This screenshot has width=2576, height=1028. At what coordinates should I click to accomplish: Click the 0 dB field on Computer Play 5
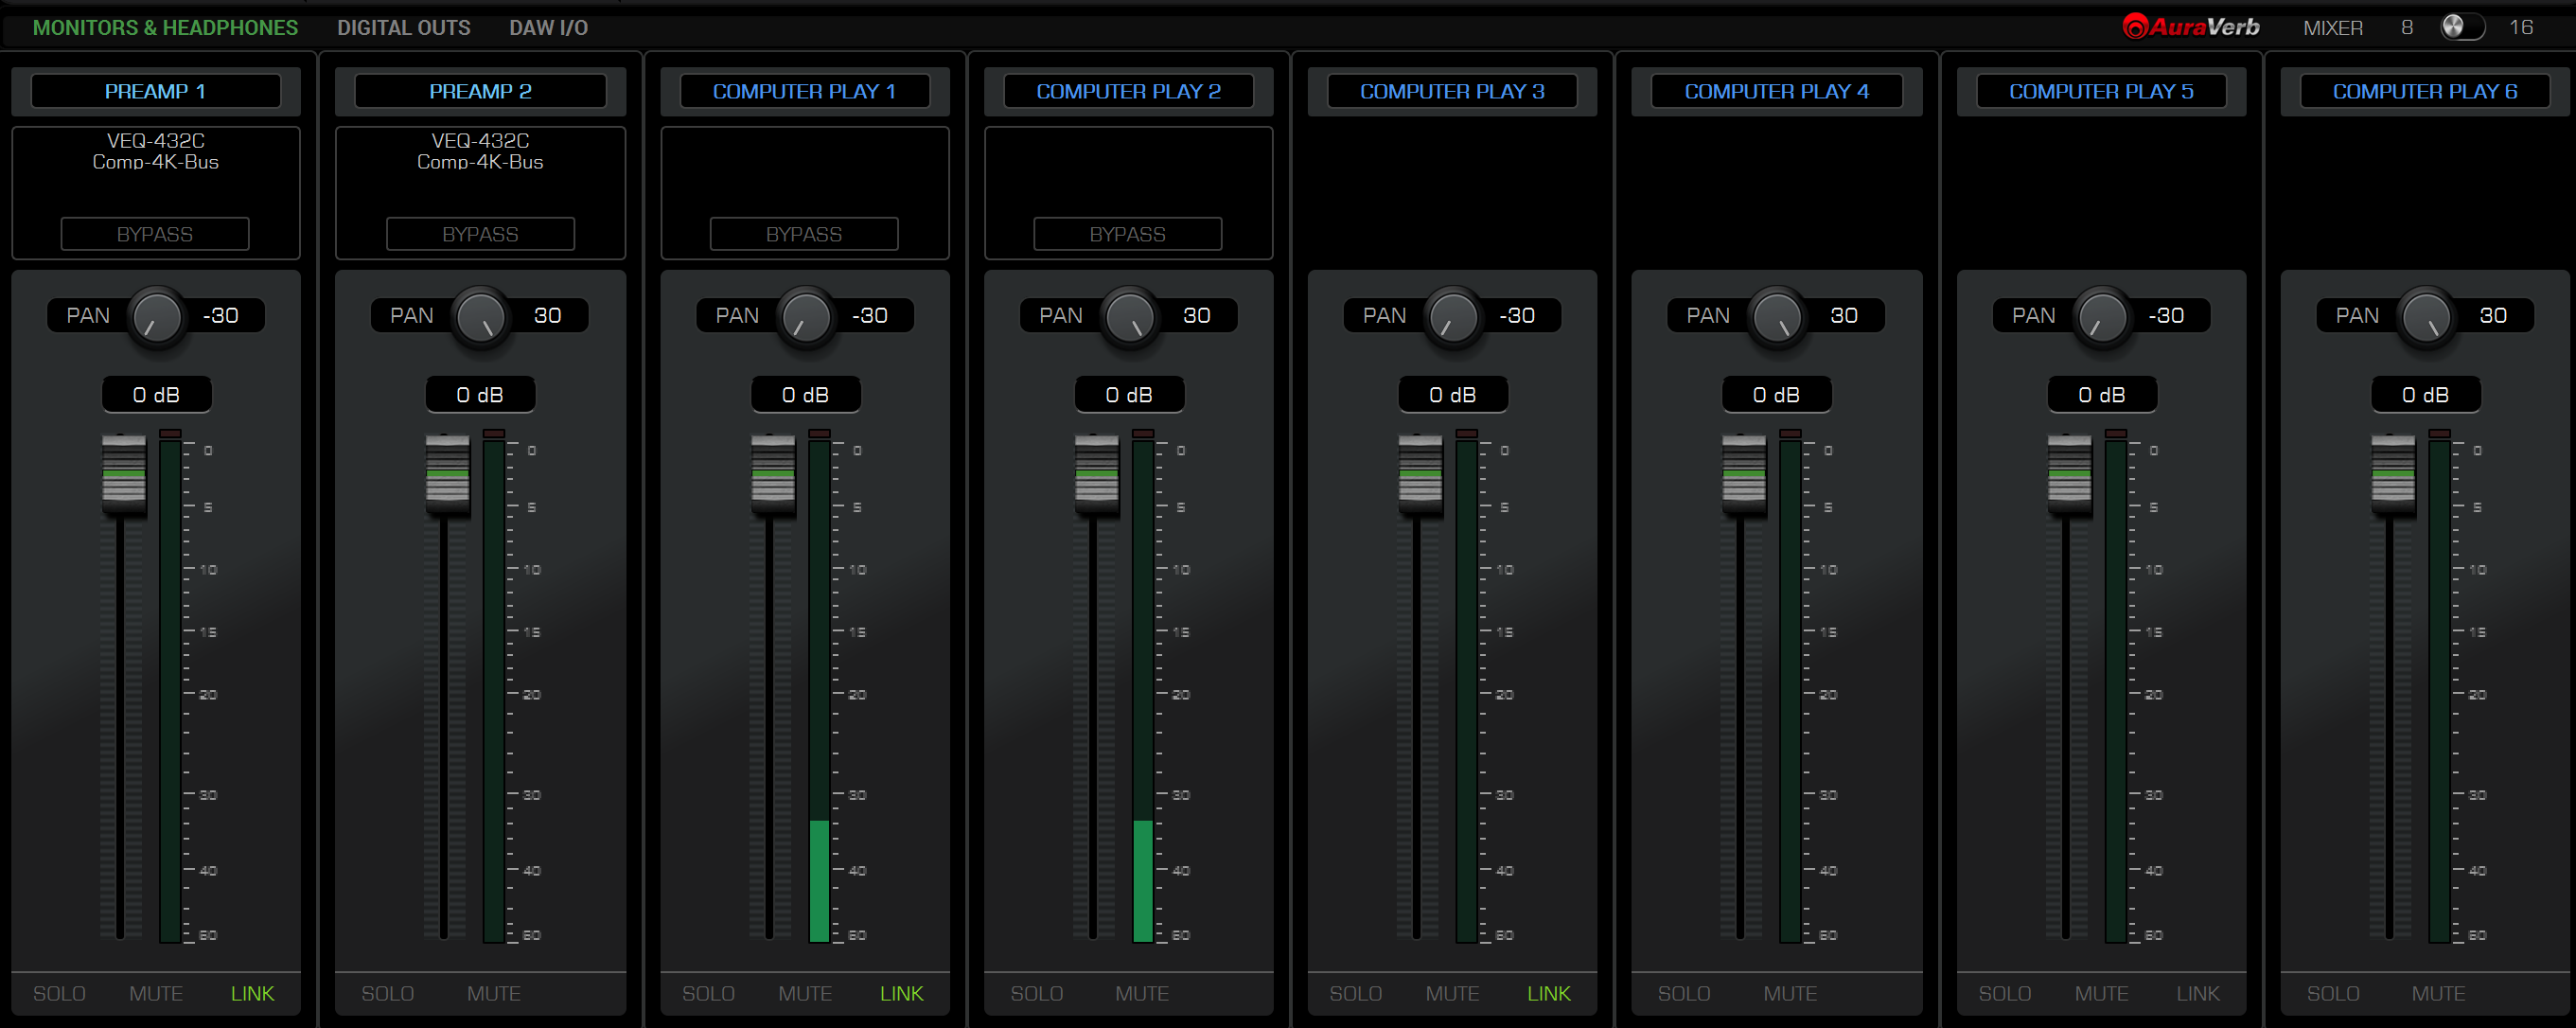2102,395
